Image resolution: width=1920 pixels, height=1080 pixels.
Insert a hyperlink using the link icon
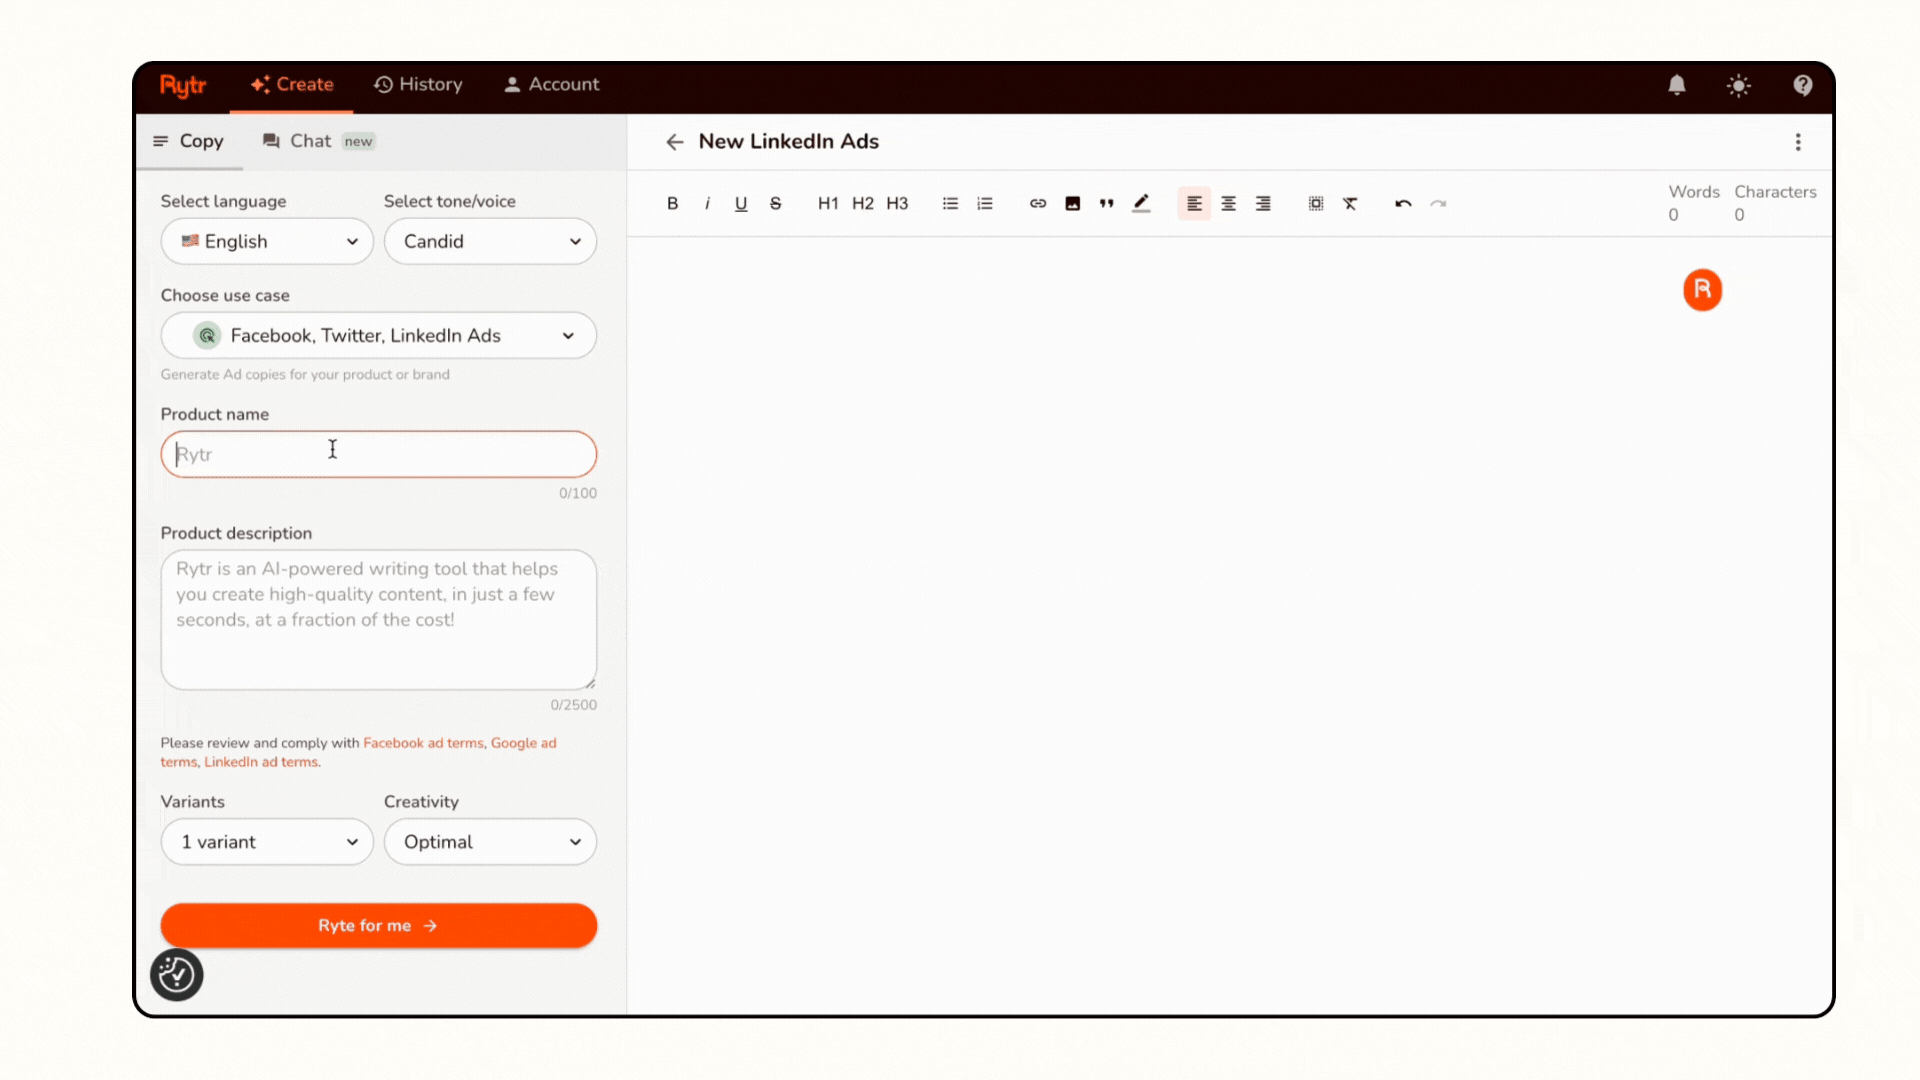pyautogui.click(x=1037, y=203)
